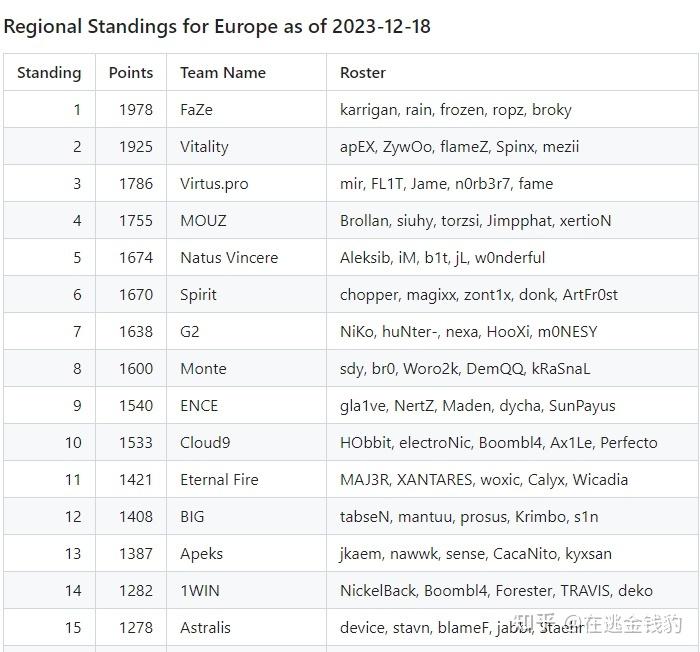Select the Spirit points value 1670

pos(136,295)
